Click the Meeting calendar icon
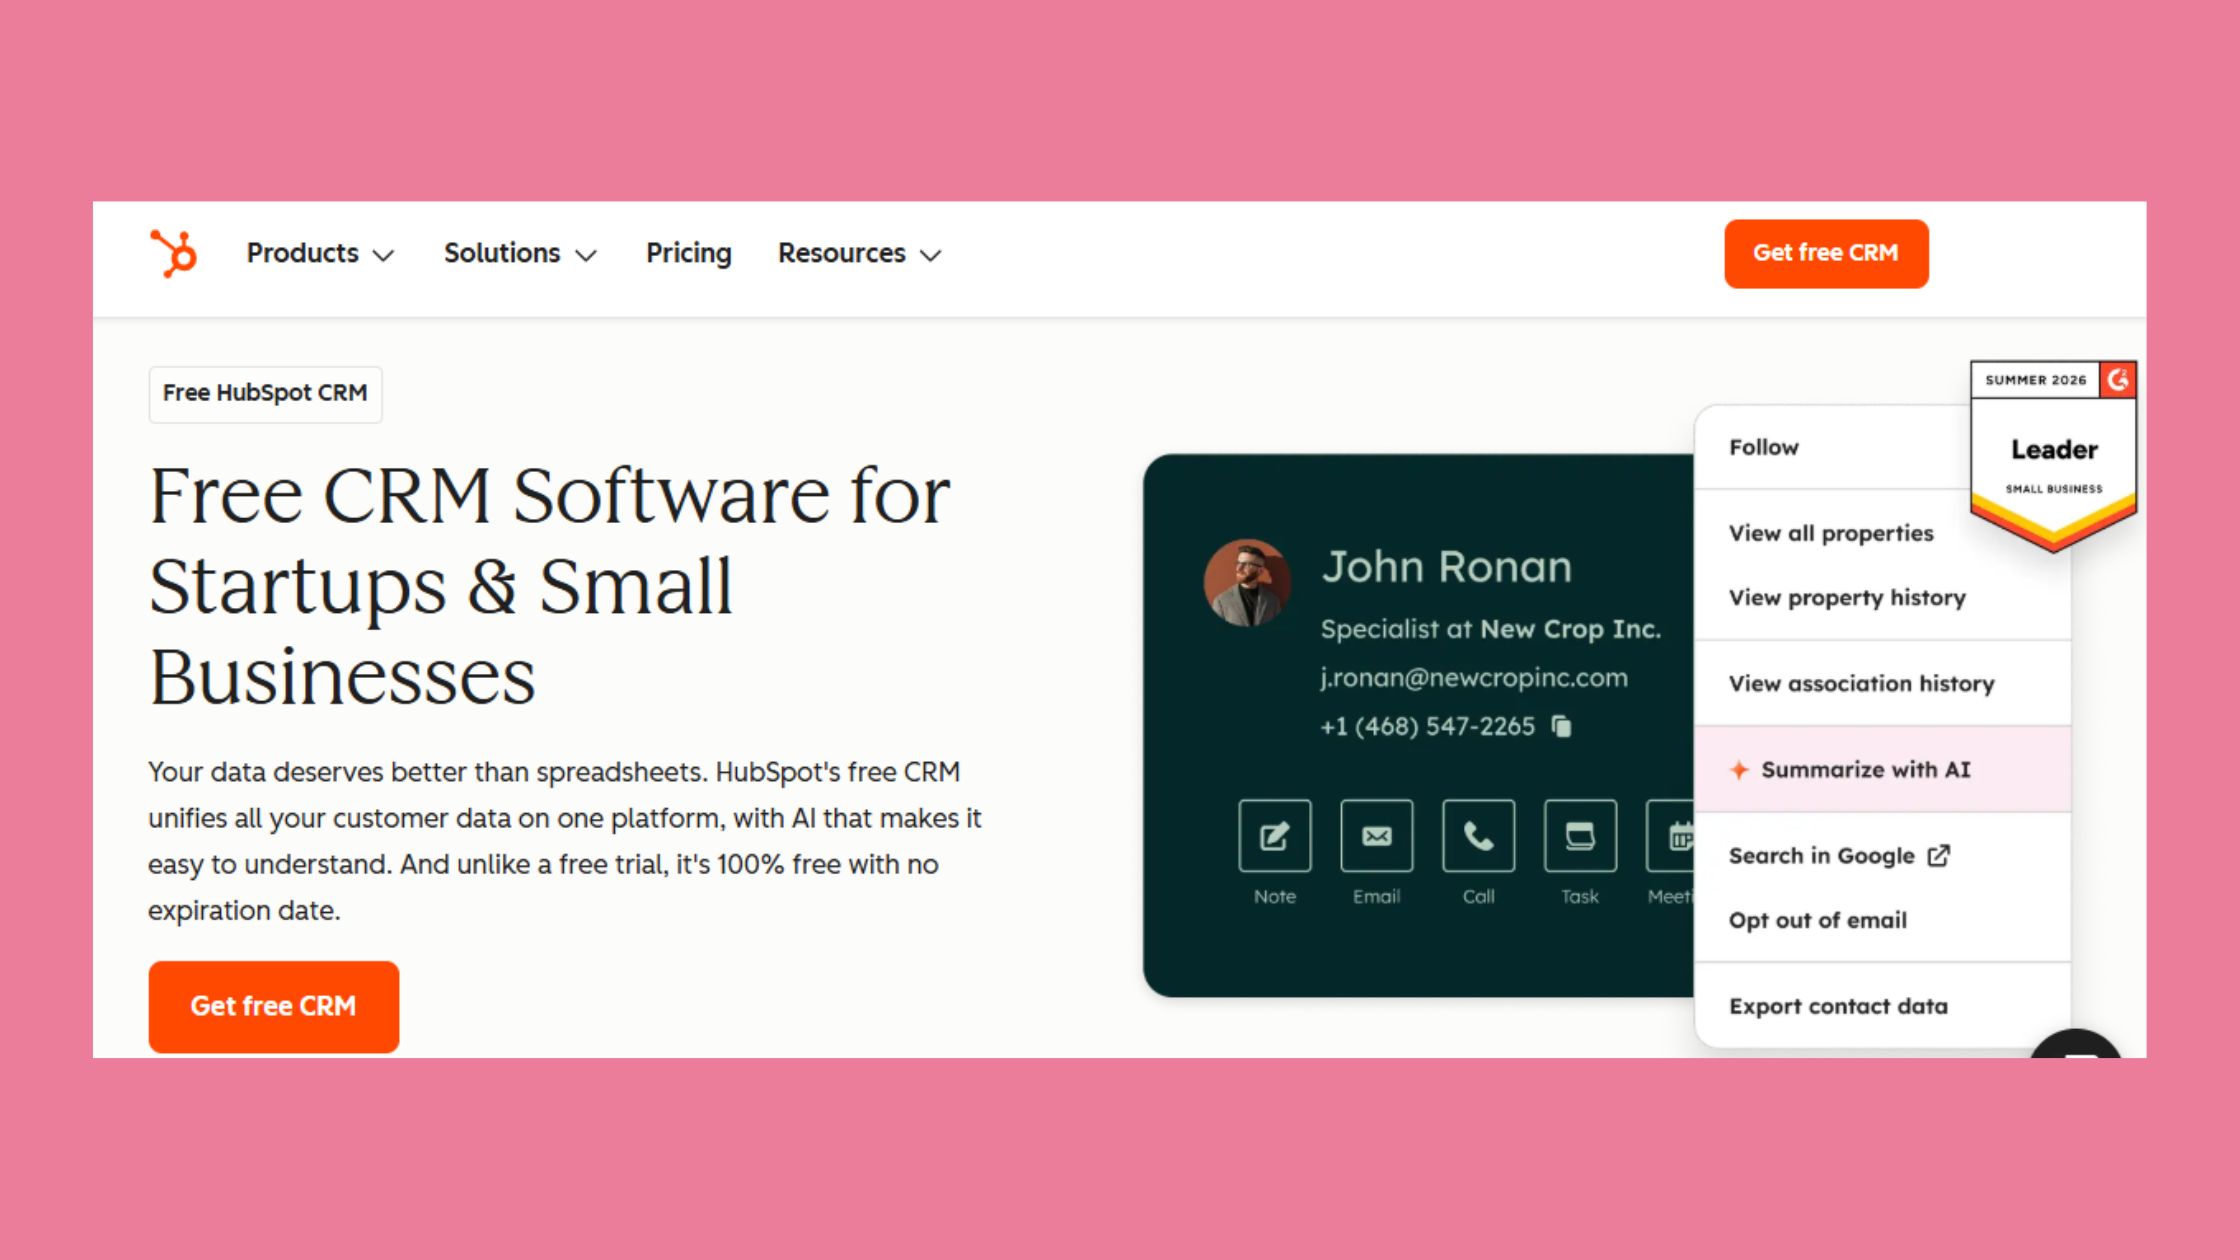The height and width of the screenshot is (1260, 2240). point(1671,836)
